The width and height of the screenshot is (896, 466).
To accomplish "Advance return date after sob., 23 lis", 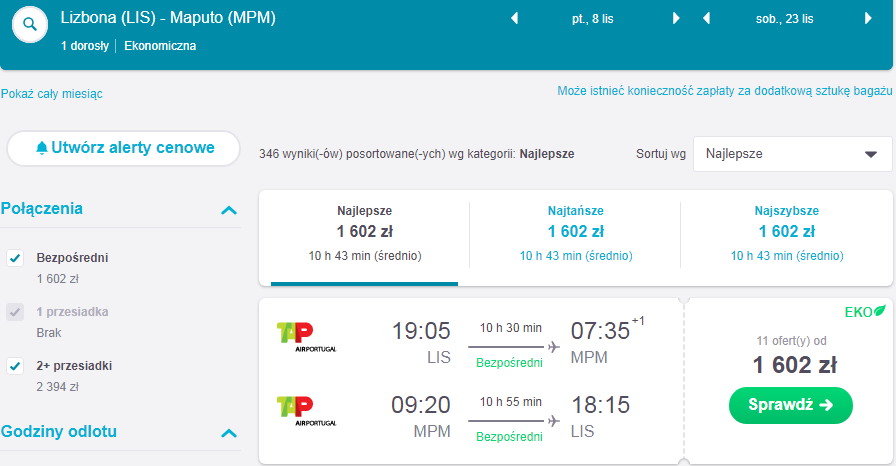I will tap(868, 19).
